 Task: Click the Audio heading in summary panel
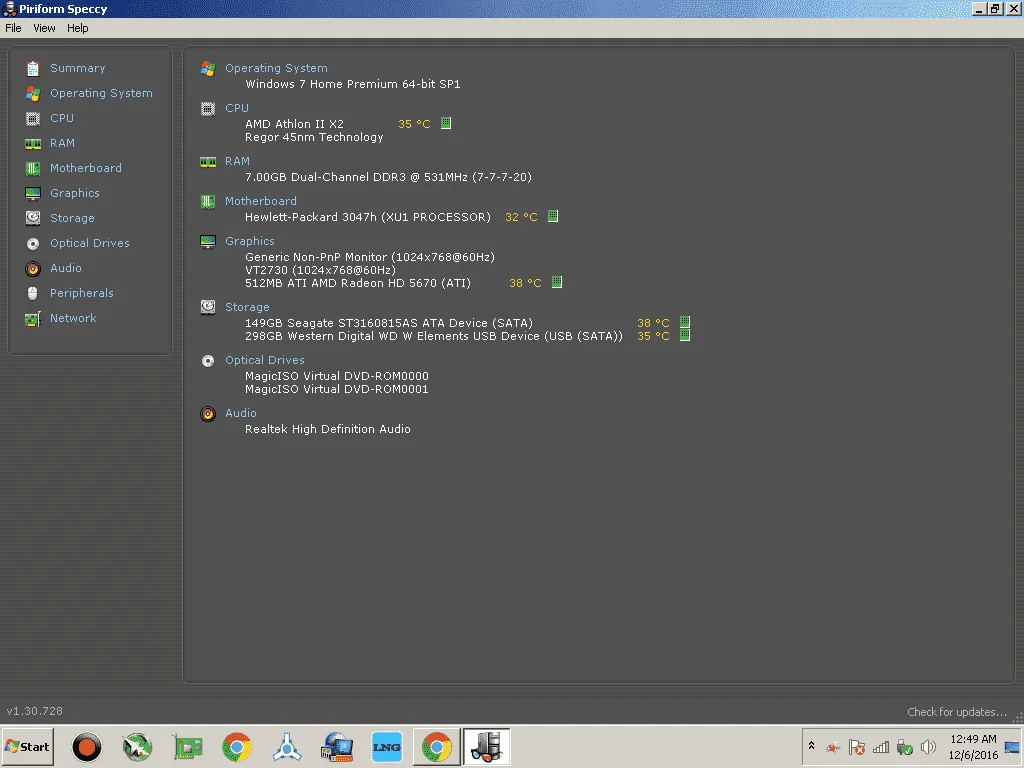[x=240, y=413]
